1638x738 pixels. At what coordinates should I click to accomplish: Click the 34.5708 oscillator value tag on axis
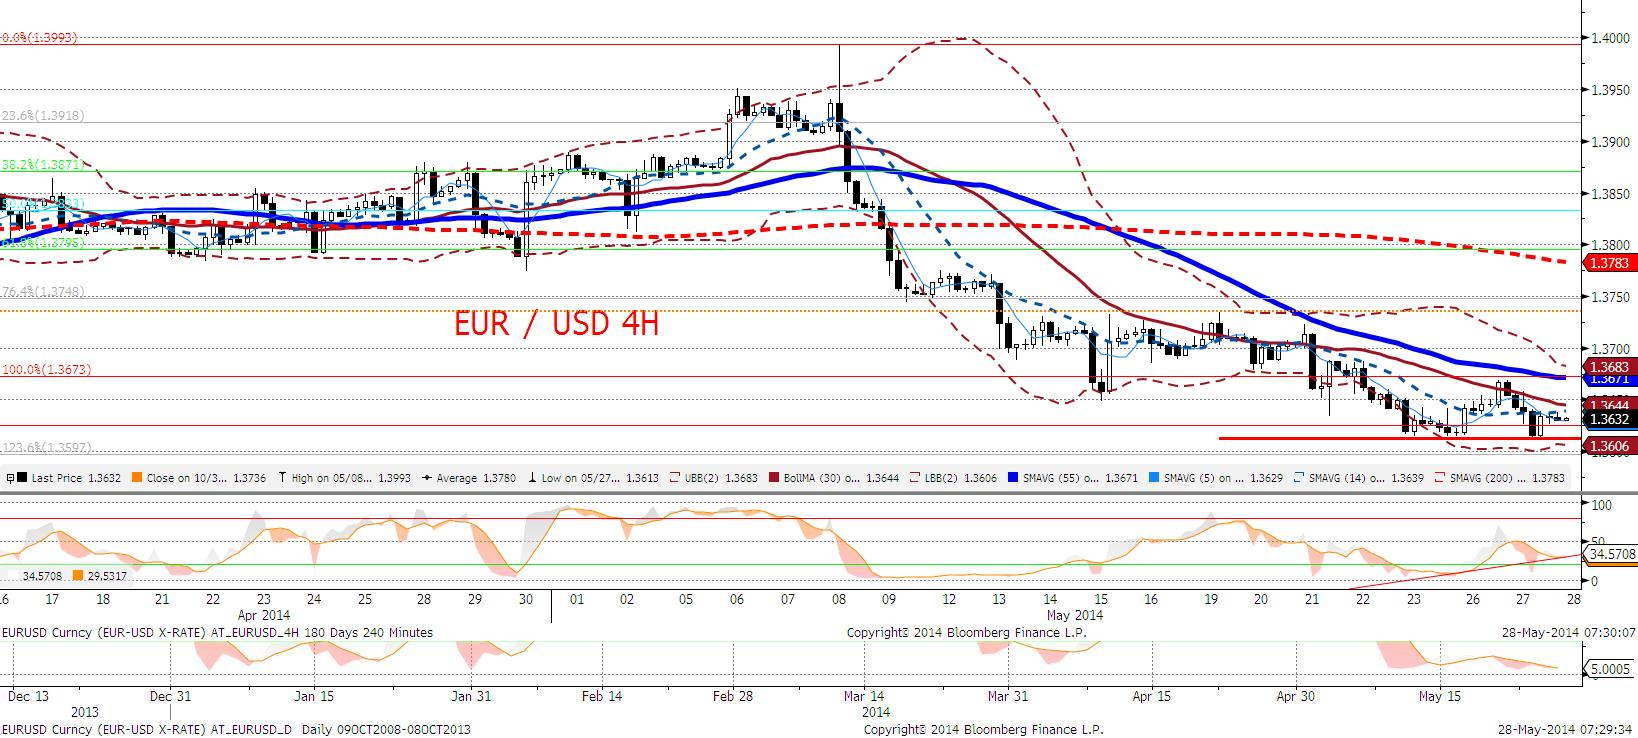[1612, 553]
